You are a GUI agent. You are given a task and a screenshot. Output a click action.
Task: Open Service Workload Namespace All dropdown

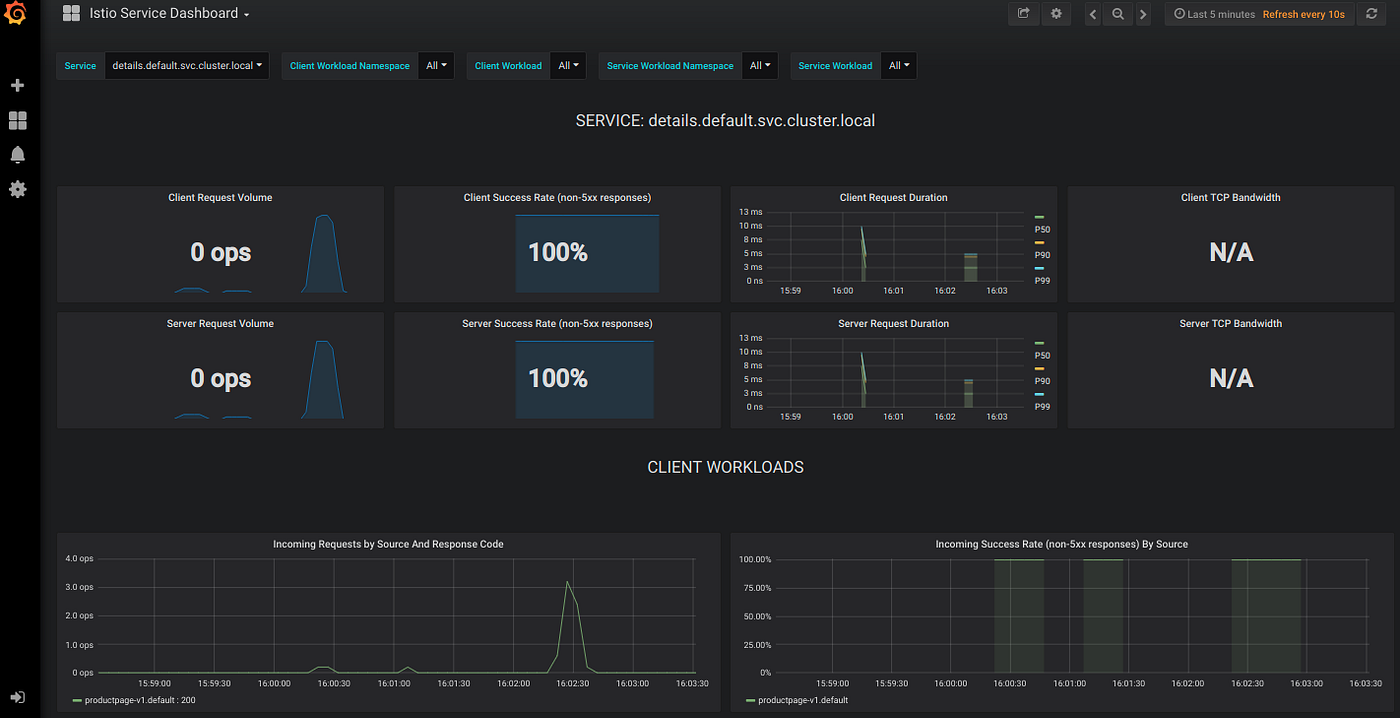click(760, 66)
